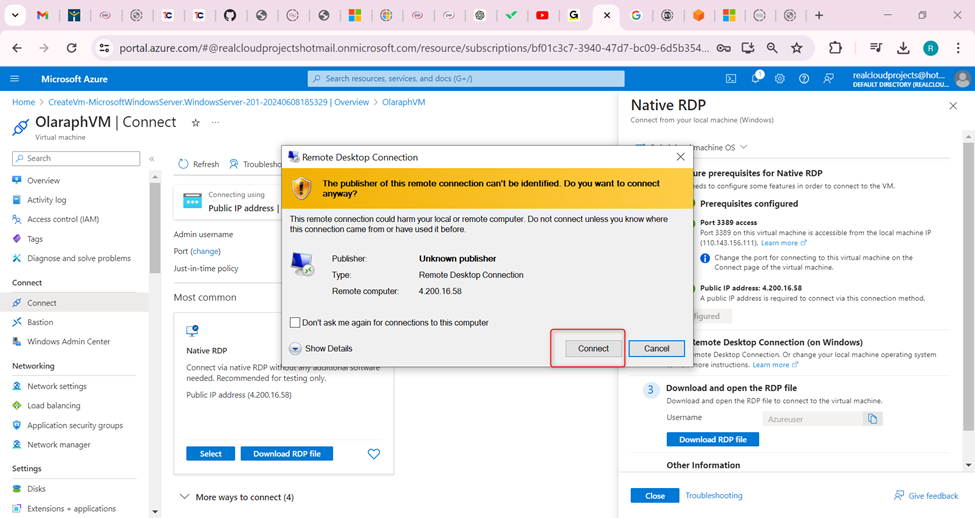Image resolution: width=975 pixels, height=518 pixels.
Task: Click Select on the Native RDP card
Action: click(x=210, y=454)
